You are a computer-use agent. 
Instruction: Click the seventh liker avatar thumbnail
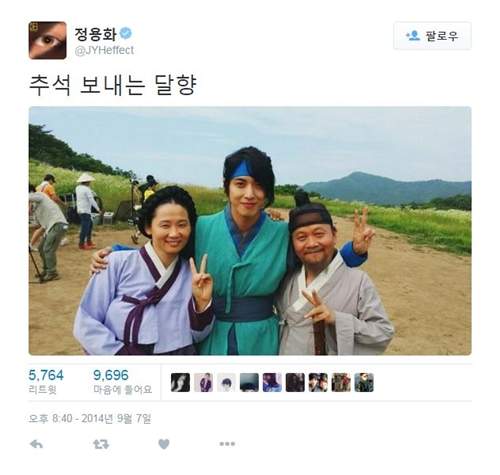318,382
